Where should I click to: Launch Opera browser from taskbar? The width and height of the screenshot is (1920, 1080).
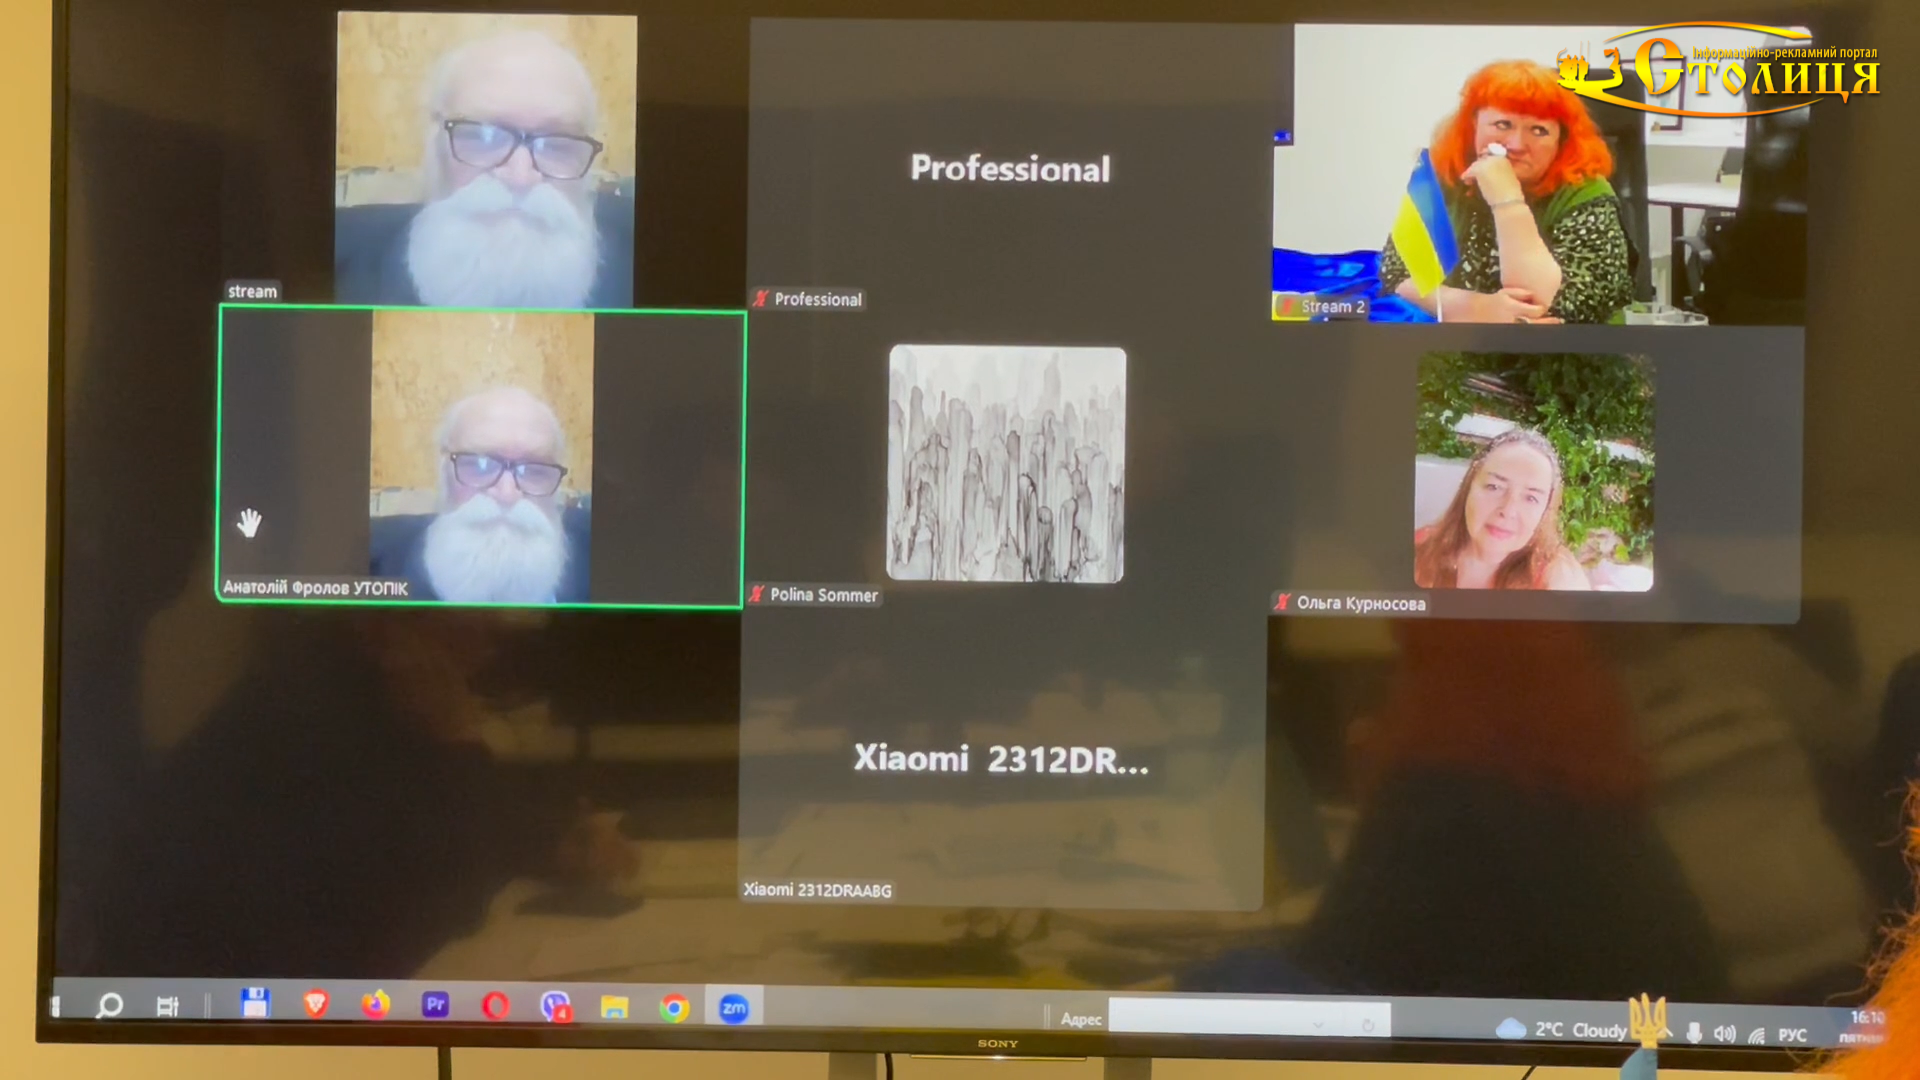(x=495, y=1005)
